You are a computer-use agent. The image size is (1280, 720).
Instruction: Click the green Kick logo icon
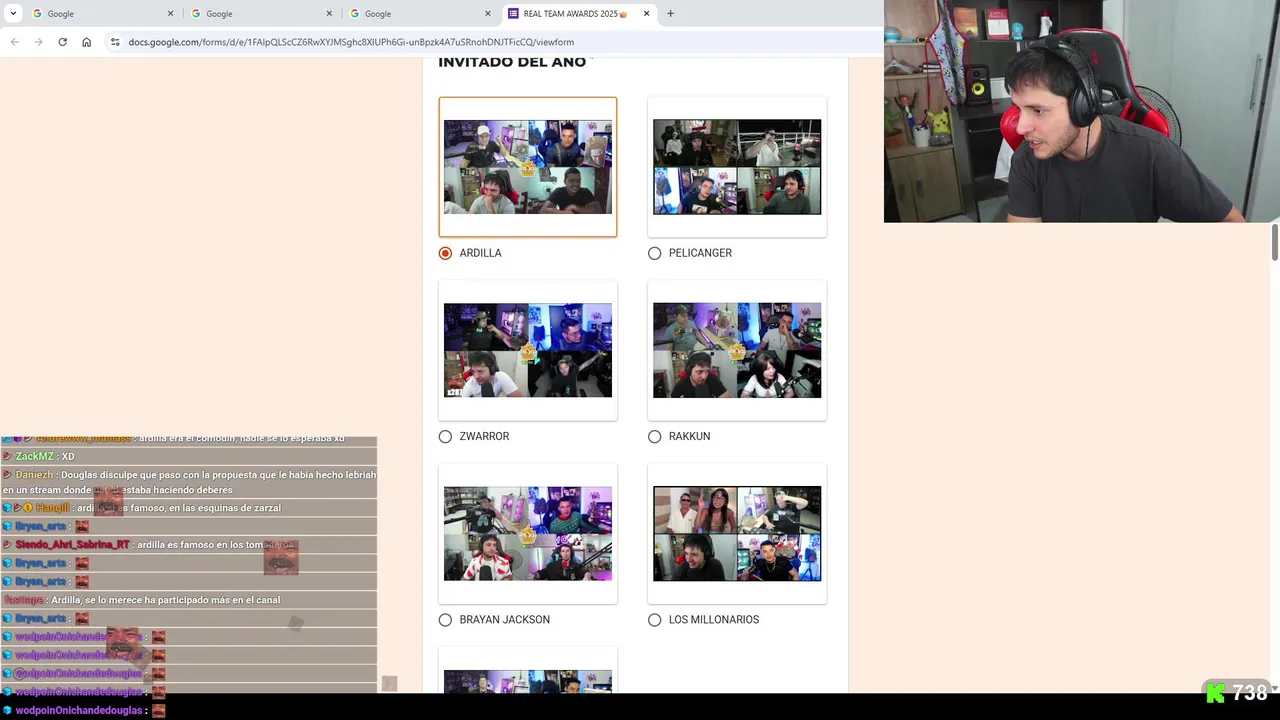tap(1215, 692)
